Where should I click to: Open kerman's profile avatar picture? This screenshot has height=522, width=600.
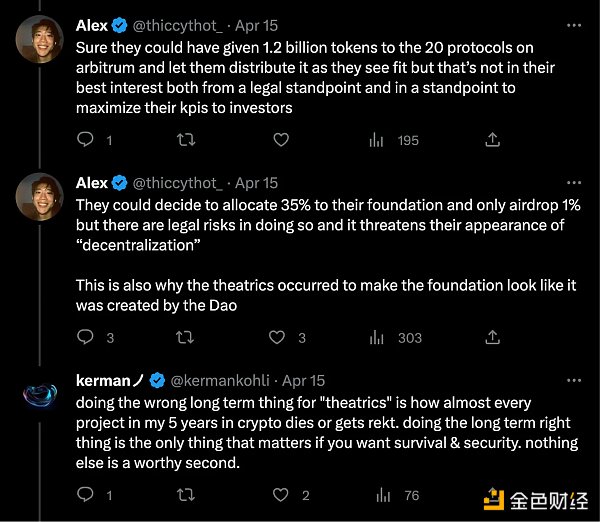[40, 395]
